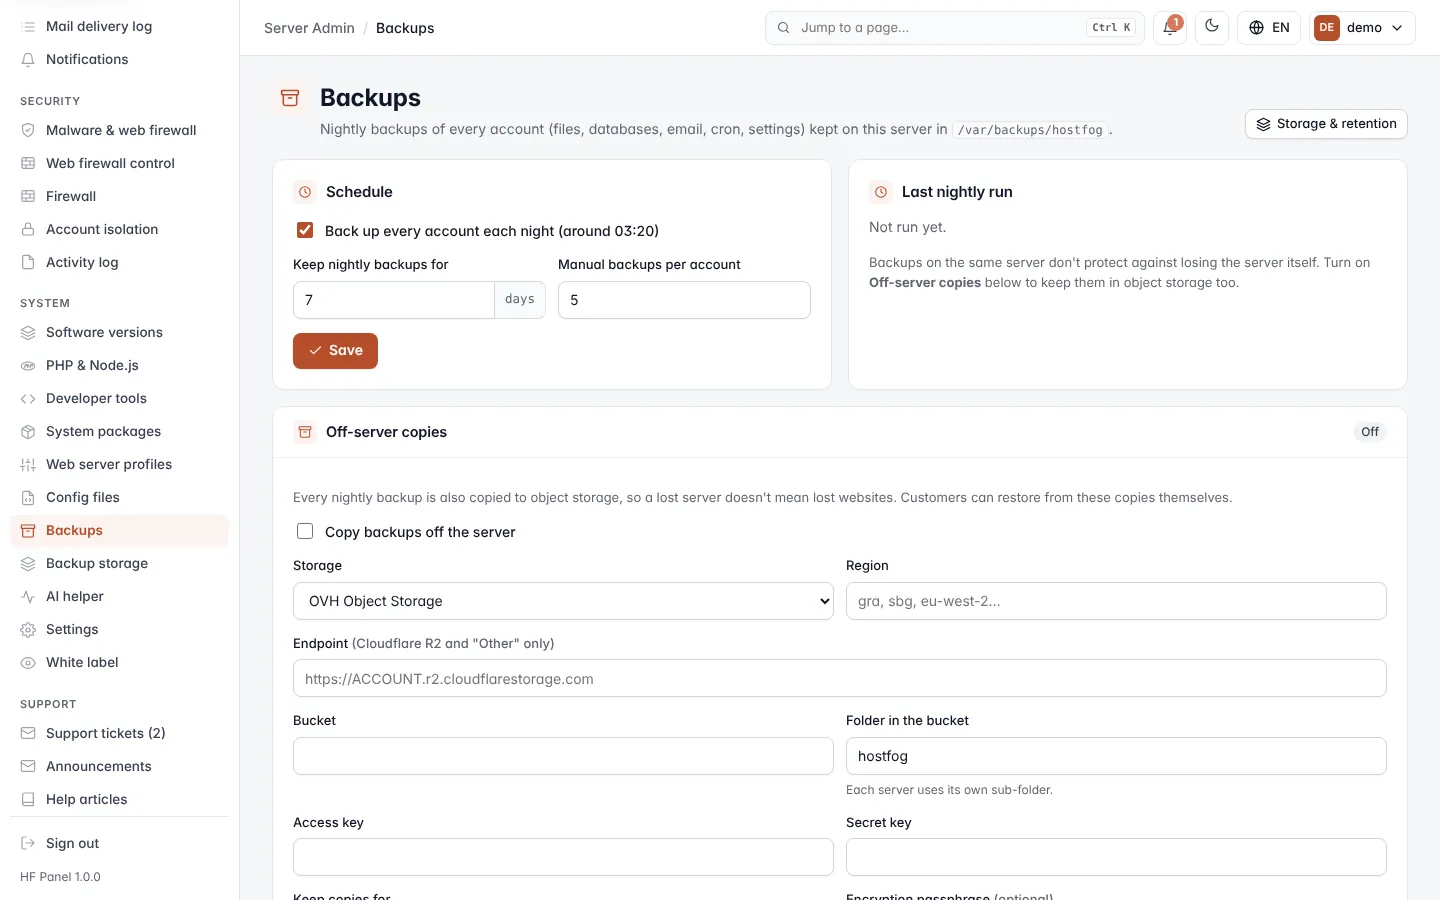Open Announcements in sidebar
Image resolution: width=1440 pixels, height=900 pixels.
pyautogui.click(x=119, y=766)
